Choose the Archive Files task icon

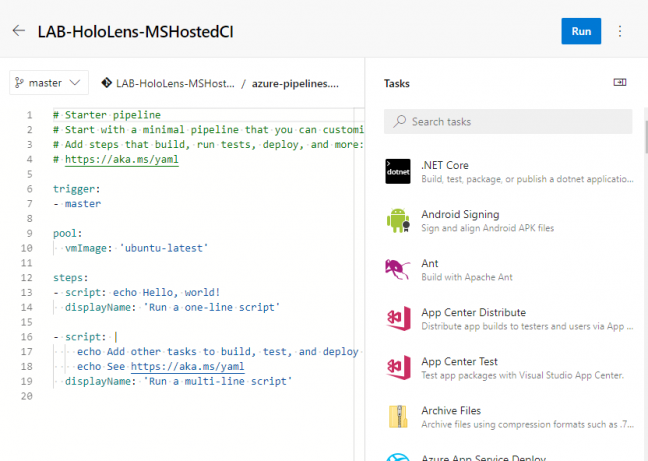[x=398, y=416]
